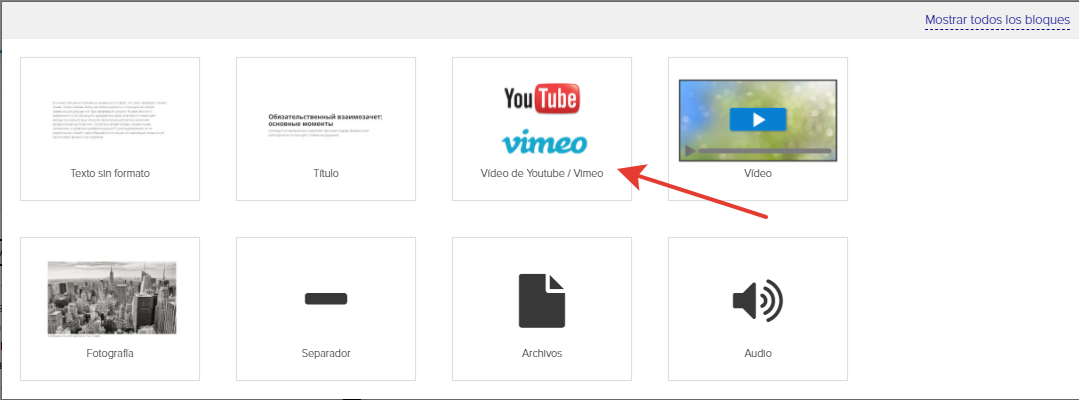Click the 'Fotografía' label text
This screenshot has height=400, width=1079.
point(110,353)
